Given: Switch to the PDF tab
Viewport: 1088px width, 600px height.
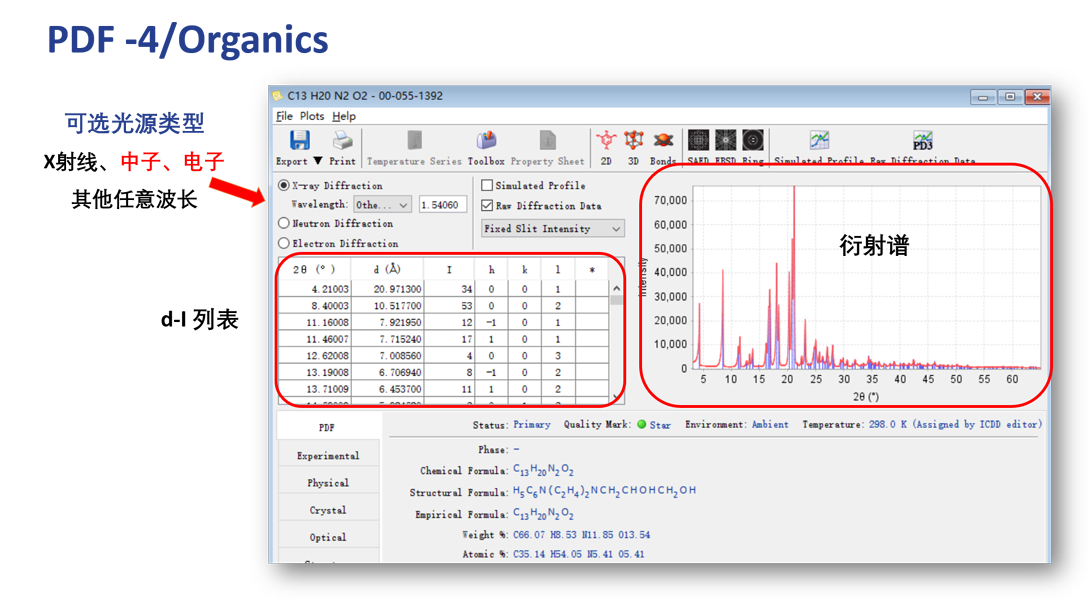Looking at the screenshot, I should click(328, 427).
